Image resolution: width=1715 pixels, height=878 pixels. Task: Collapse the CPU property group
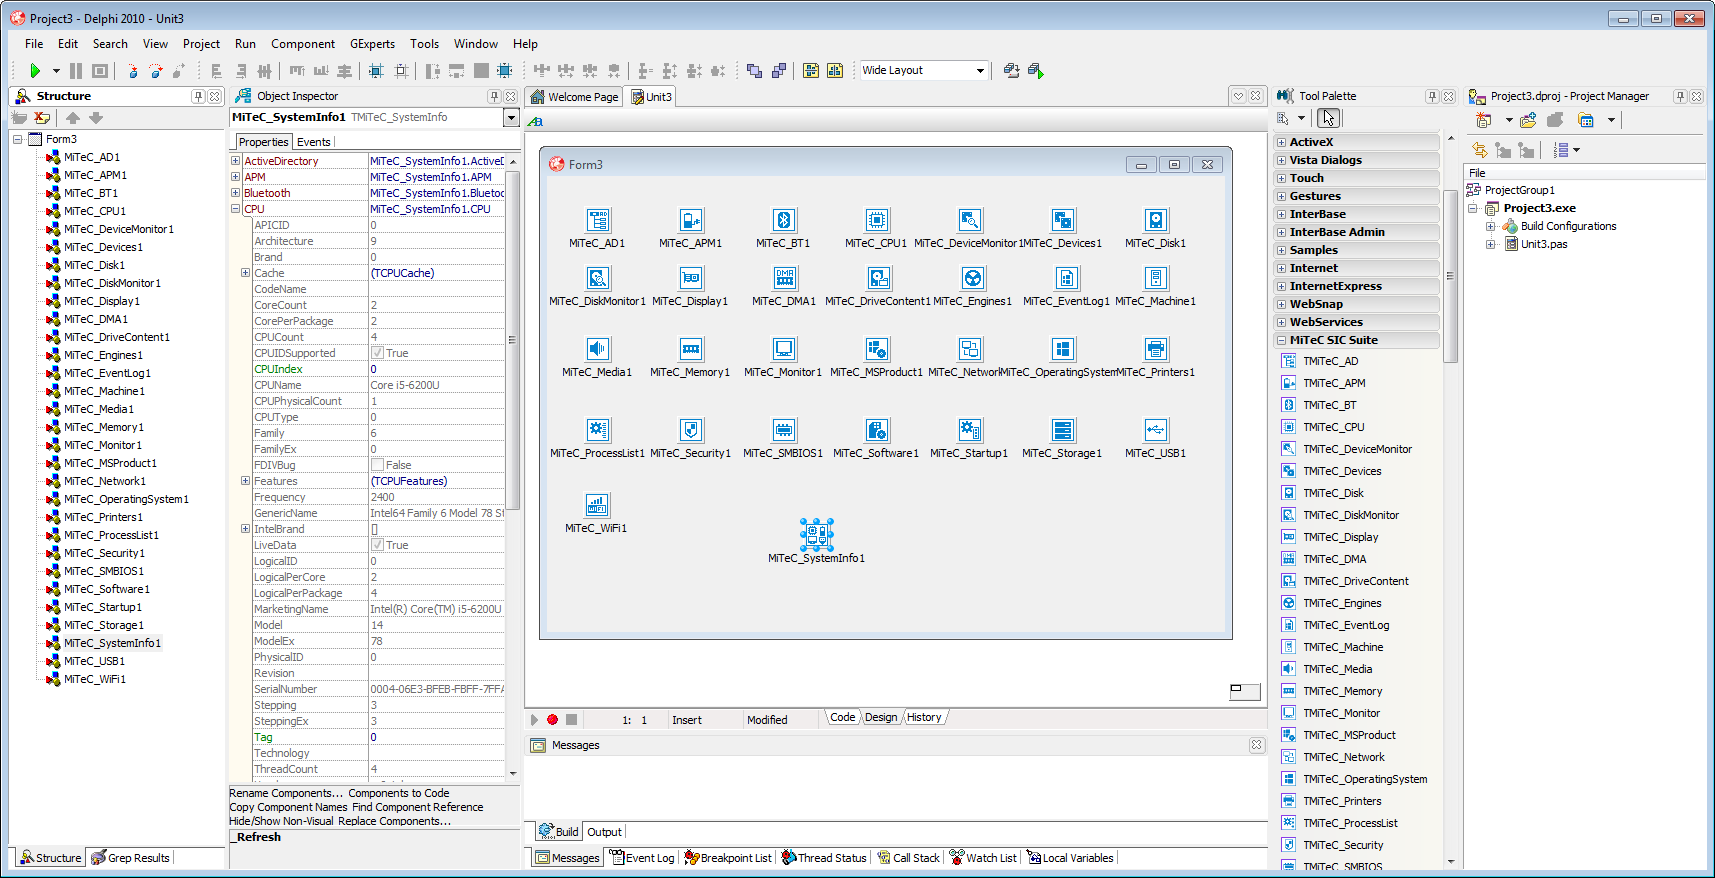click(x=236, y=209)
